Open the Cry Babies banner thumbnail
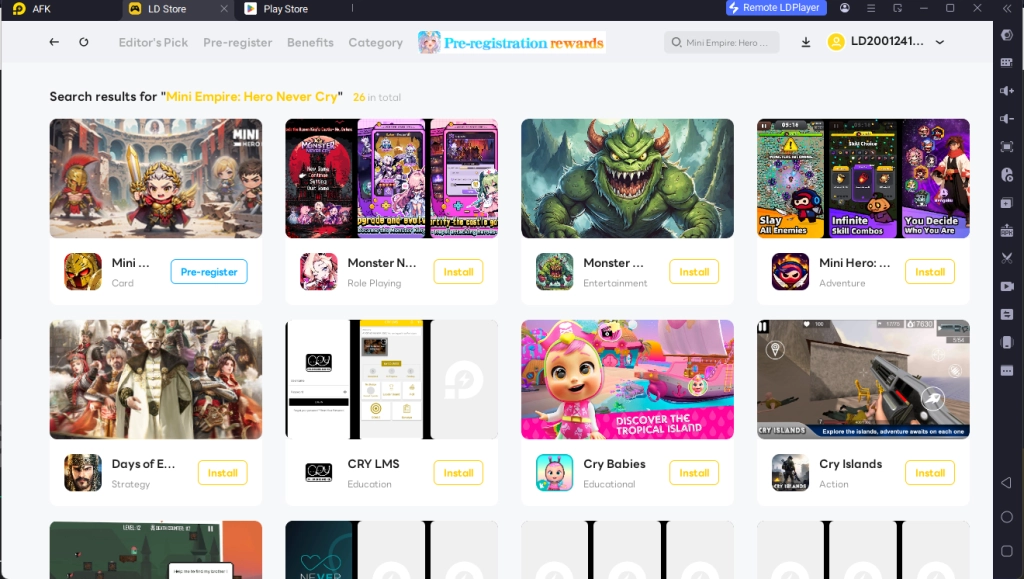Image resolution: width=1024 pixels, height=579 pixels. click(627, 379)
